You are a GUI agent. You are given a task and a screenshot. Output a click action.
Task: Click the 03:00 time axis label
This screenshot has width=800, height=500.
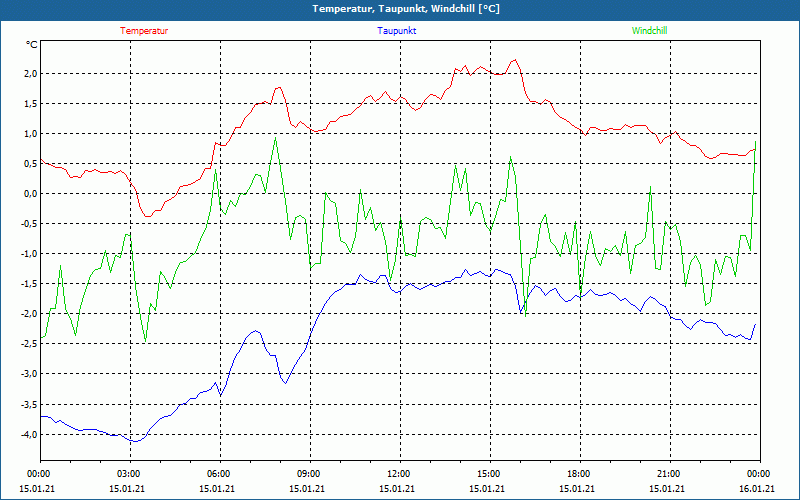pos(128,474)
